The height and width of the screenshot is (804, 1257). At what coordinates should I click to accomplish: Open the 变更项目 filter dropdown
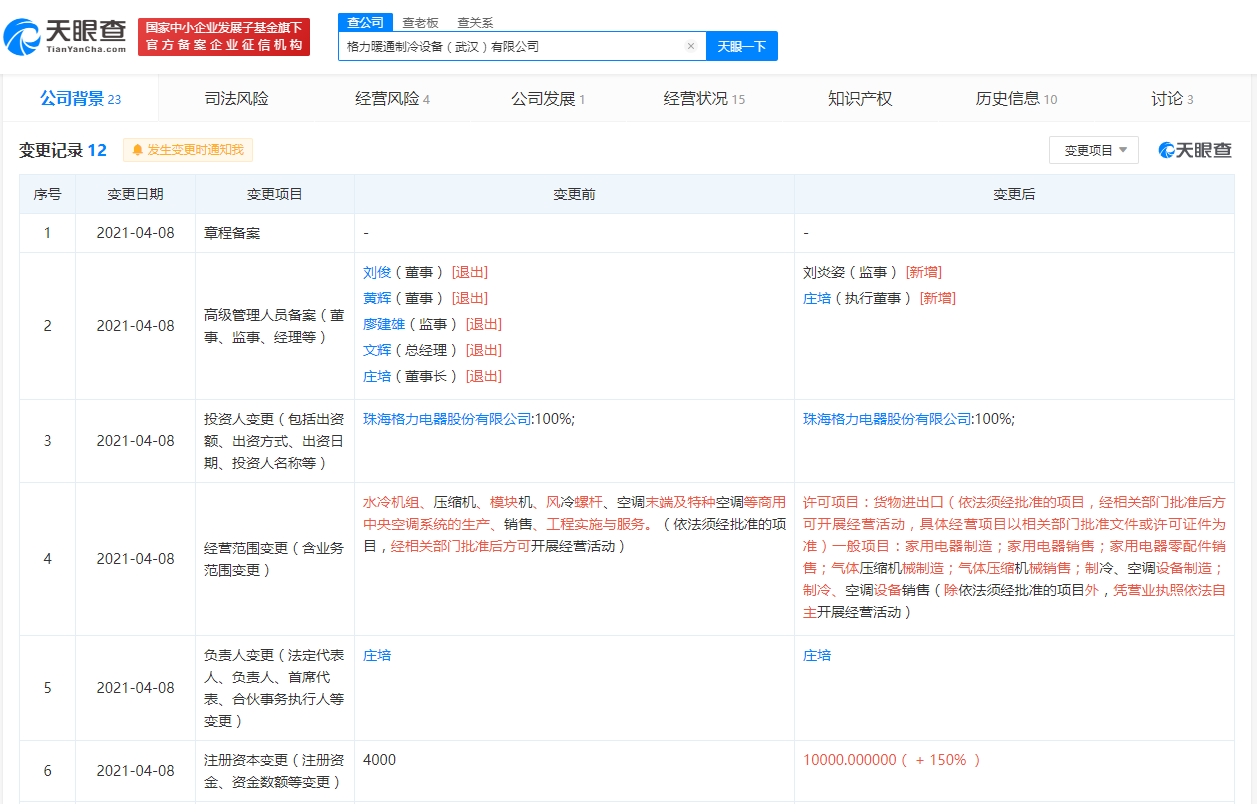click(1094, 150)
